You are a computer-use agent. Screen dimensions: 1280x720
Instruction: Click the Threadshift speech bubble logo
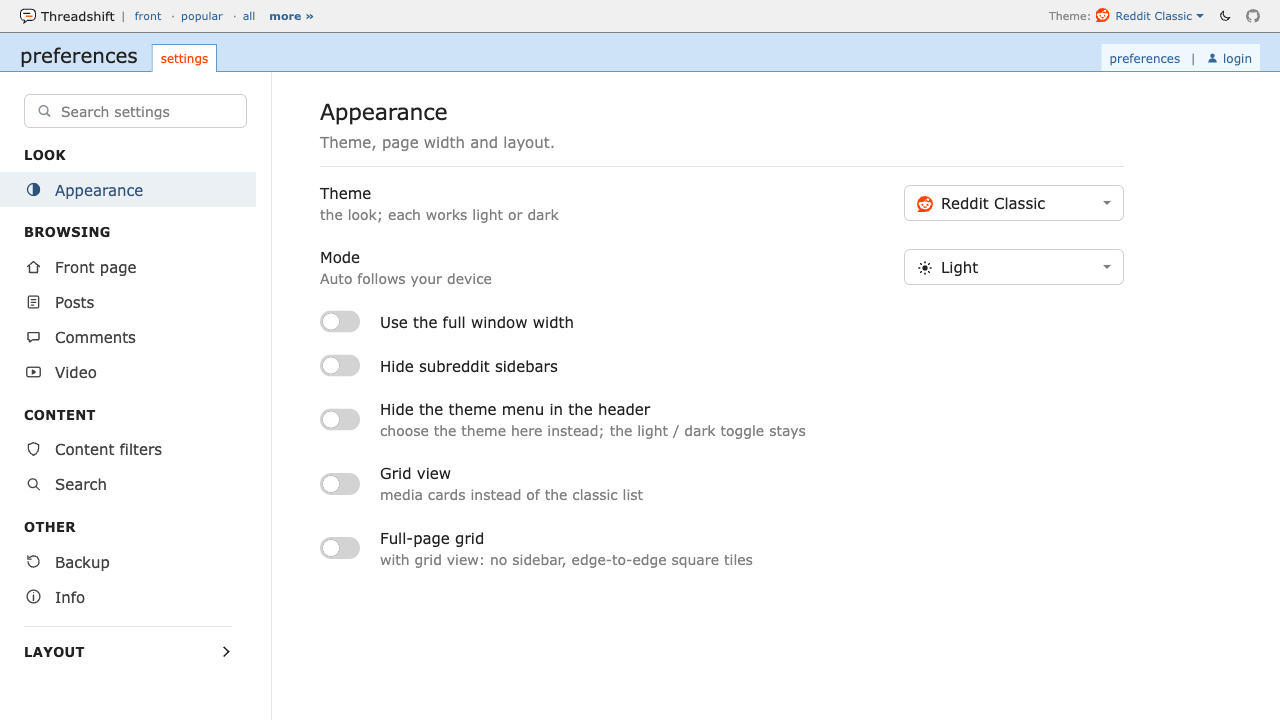pyautogui.click(x=28, y=16)
